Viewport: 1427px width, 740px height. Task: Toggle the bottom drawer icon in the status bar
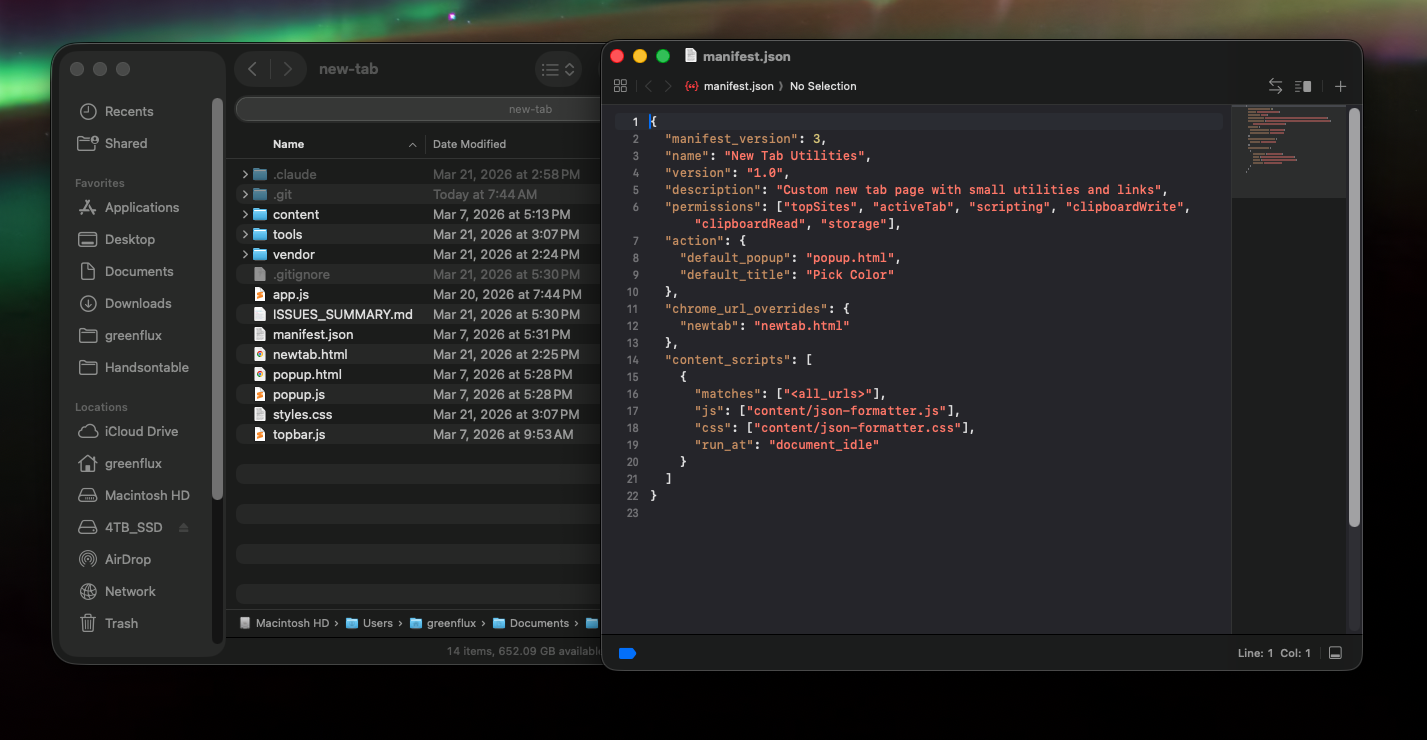pos(1335,653)
